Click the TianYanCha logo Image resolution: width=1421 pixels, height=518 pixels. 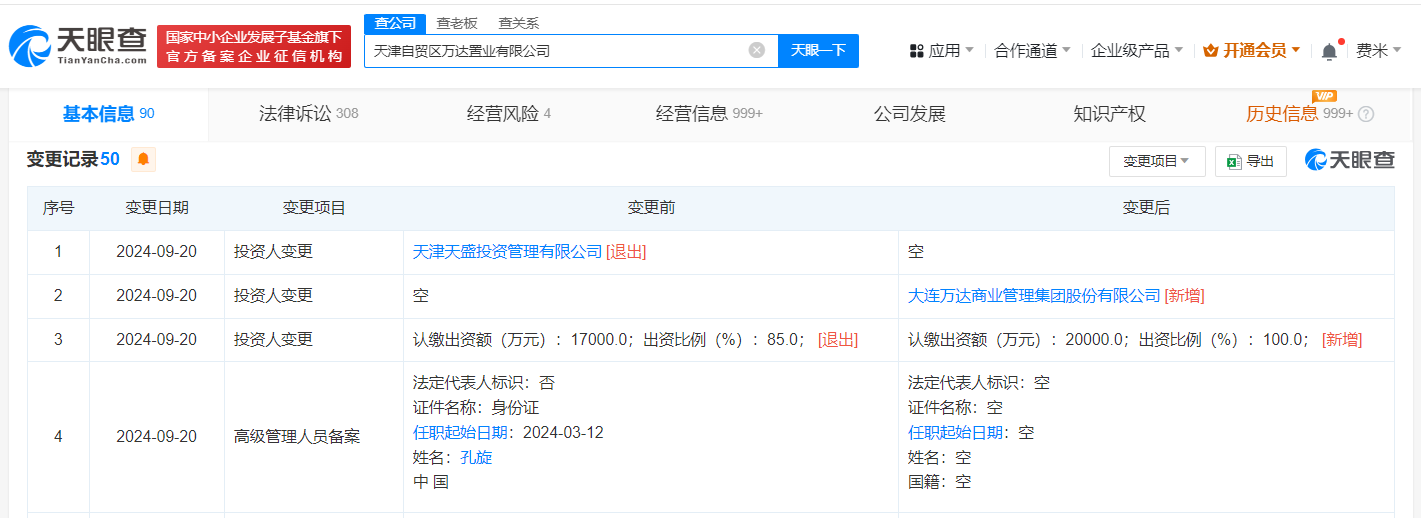78,46
